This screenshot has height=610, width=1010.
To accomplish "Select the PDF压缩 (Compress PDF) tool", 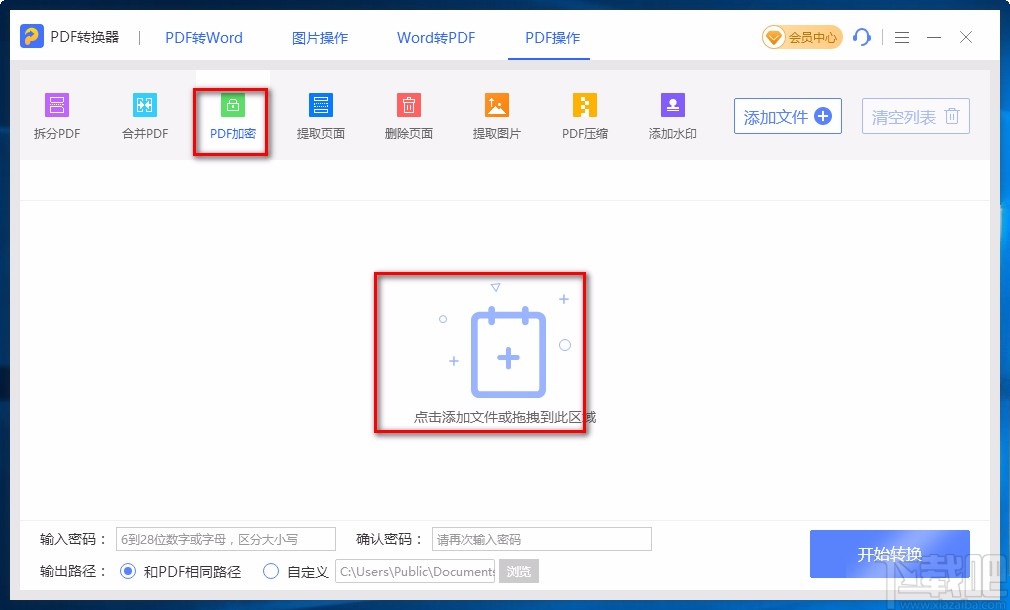I will point(584,115).
